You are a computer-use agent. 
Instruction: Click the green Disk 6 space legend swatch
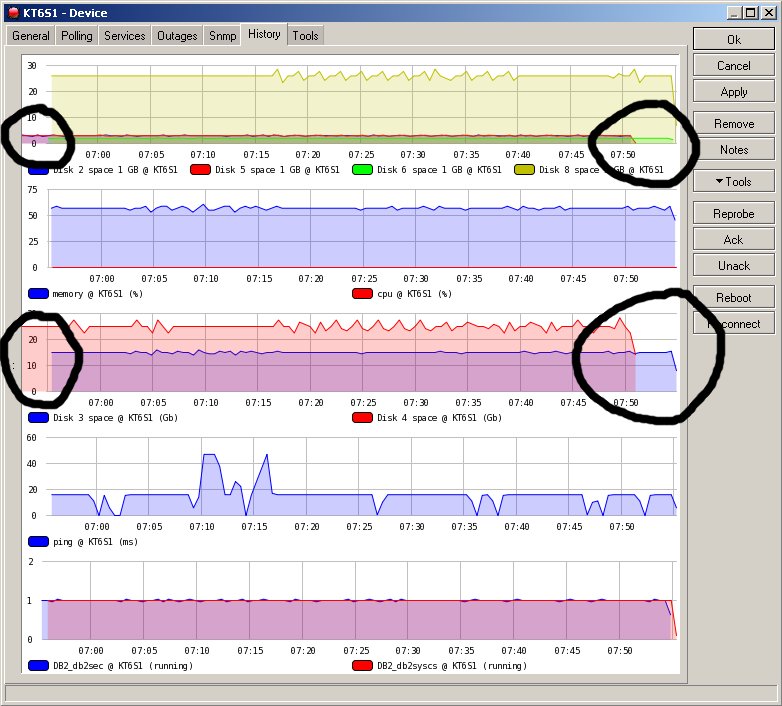point(362,170)
